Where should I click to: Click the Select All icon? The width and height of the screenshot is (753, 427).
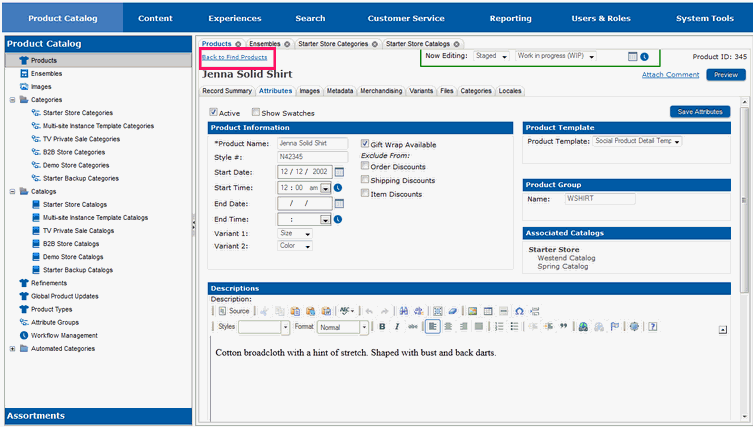tap(437, 311)
